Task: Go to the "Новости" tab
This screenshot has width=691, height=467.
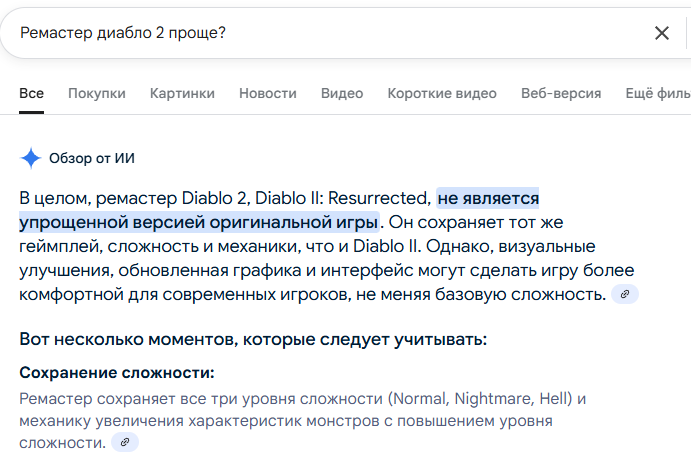Action: [x=267, y=93]
